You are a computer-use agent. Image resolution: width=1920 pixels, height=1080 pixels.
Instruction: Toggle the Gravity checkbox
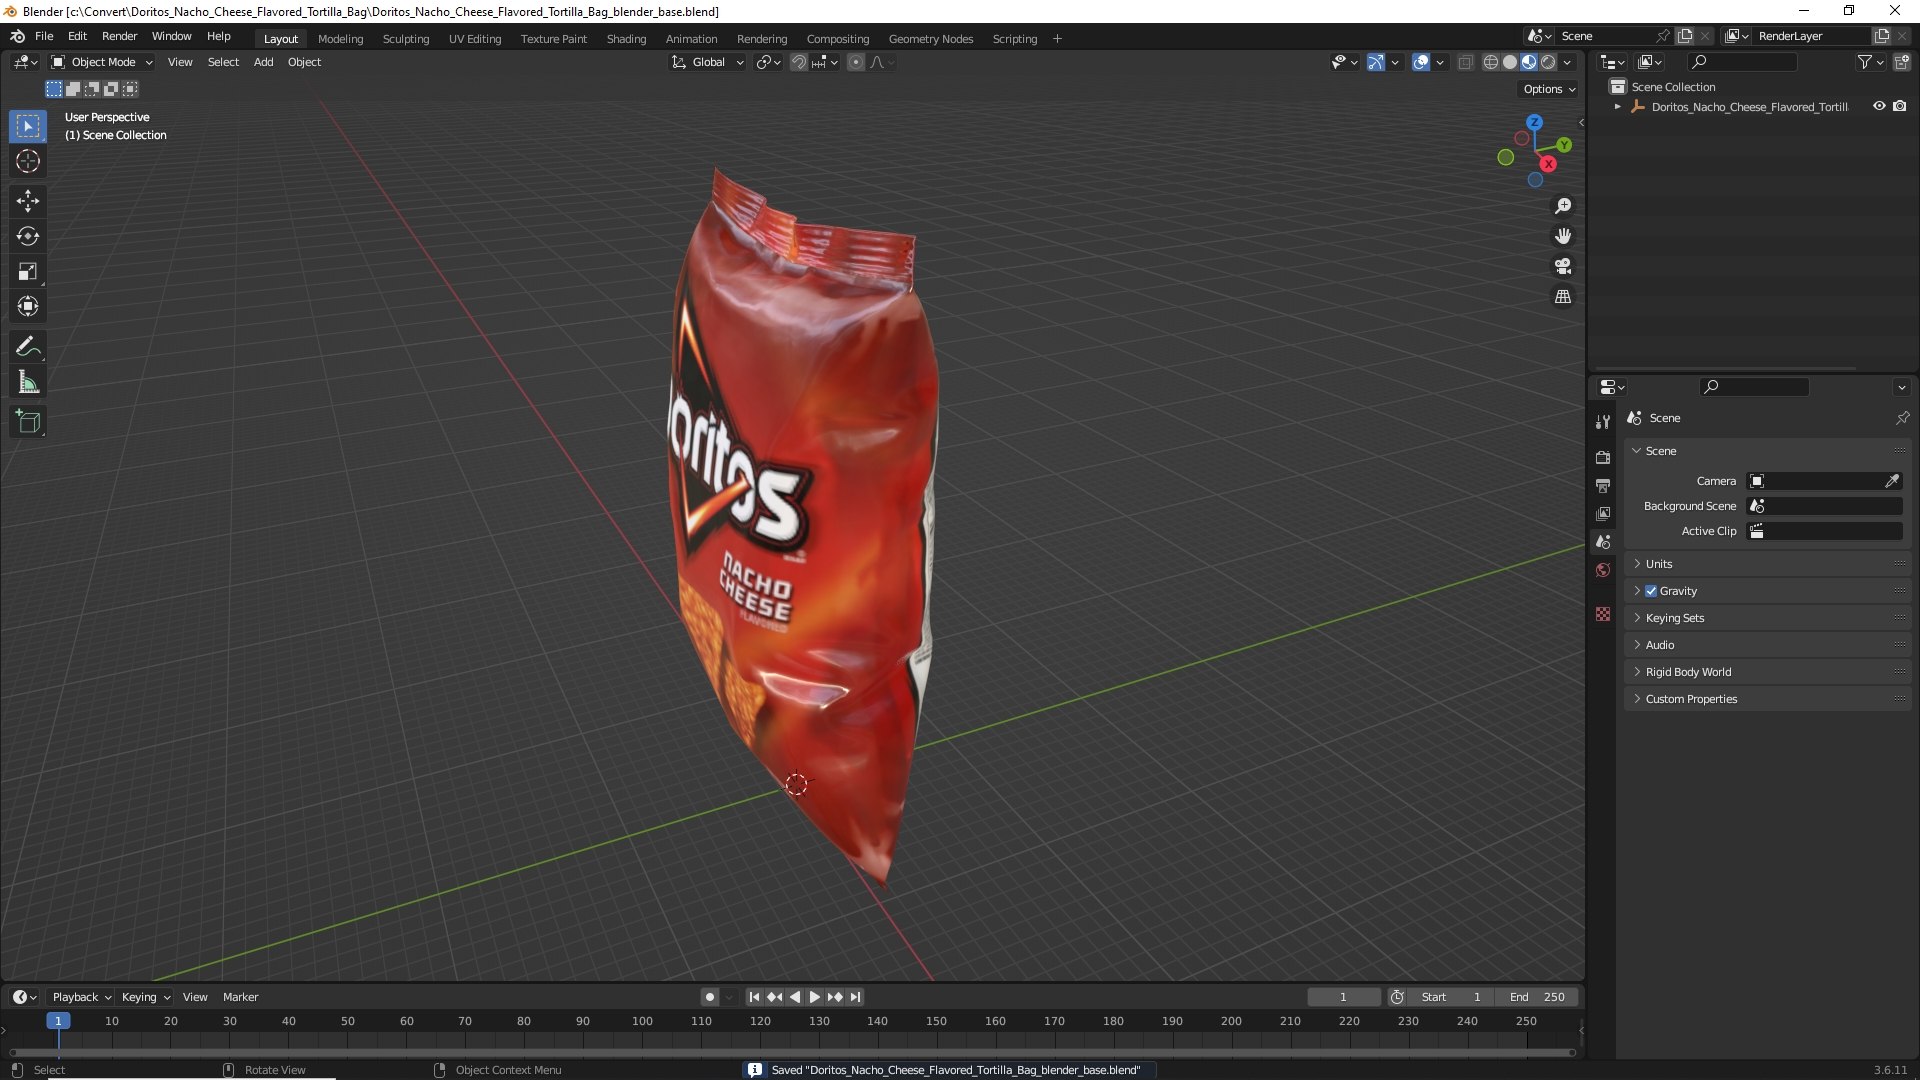[1651, 591]
